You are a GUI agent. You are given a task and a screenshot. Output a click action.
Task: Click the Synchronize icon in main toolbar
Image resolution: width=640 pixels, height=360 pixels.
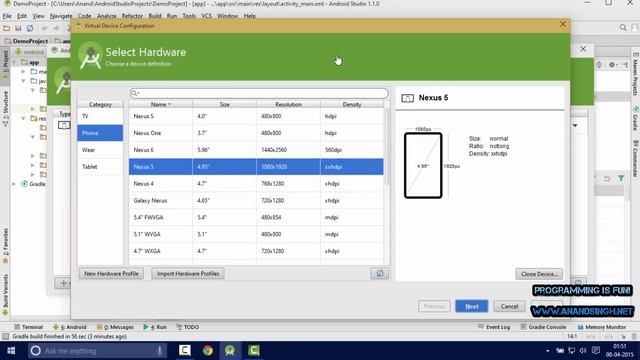[x=30, y=28]
